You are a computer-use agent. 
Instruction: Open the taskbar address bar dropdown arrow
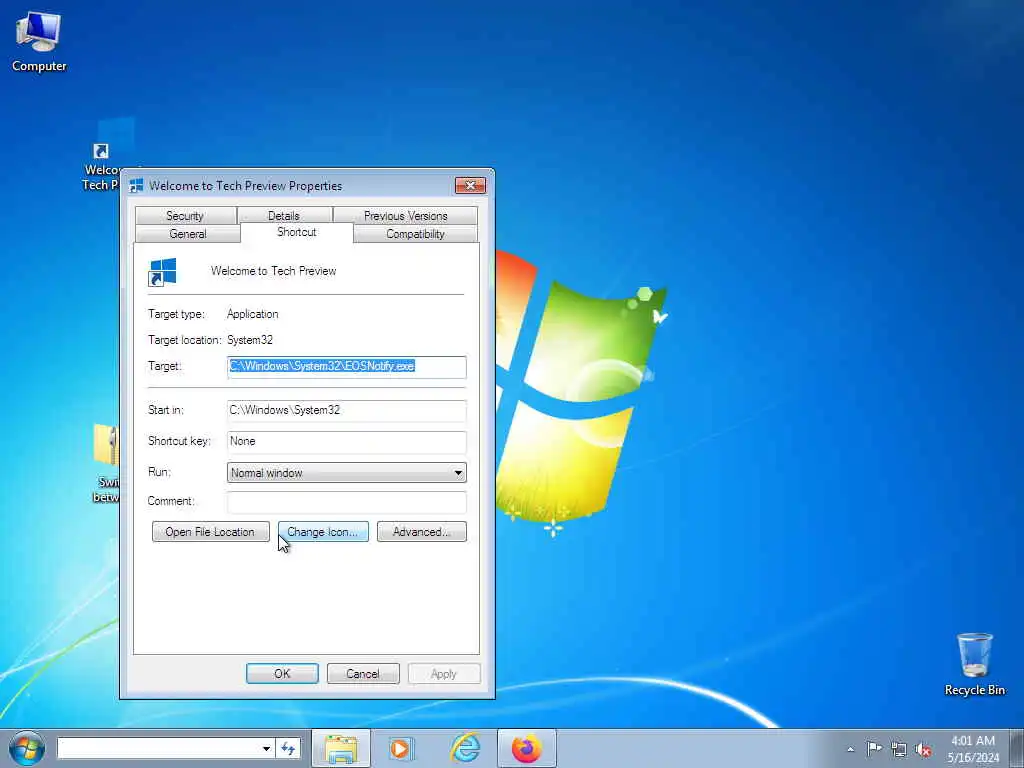266,748
